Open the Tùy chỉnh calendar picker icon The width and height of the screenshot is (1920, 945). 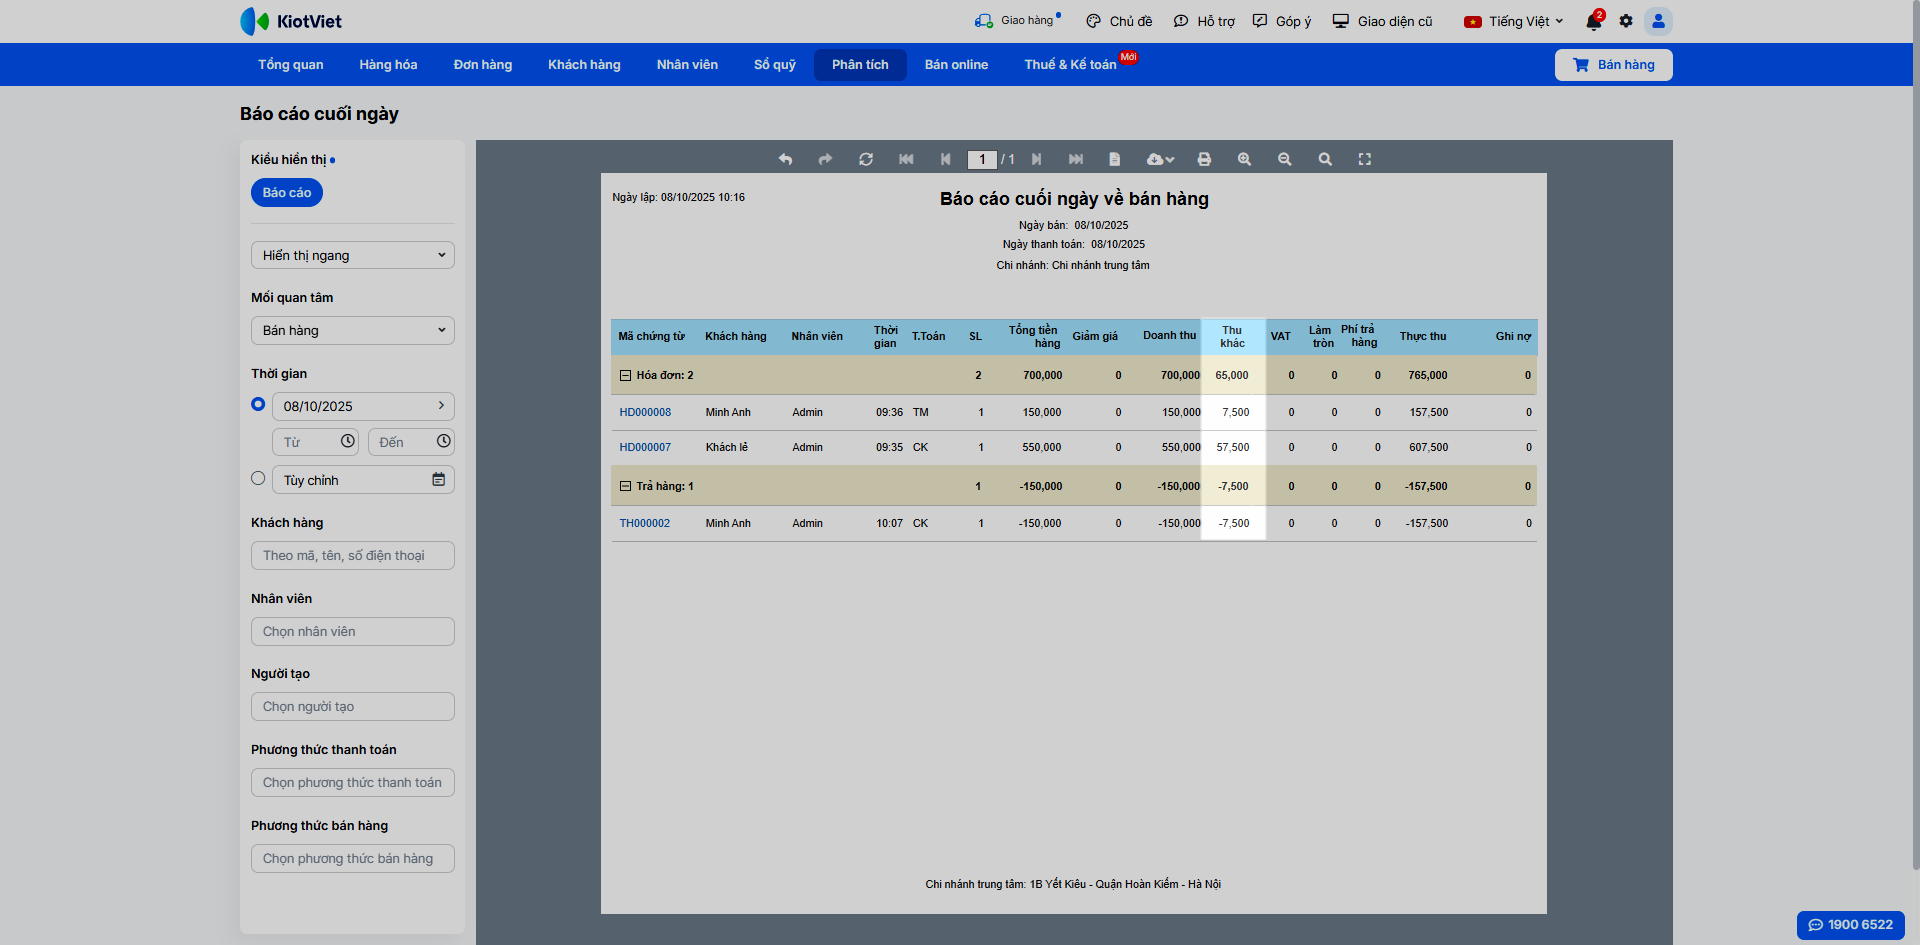pos(438,480)
